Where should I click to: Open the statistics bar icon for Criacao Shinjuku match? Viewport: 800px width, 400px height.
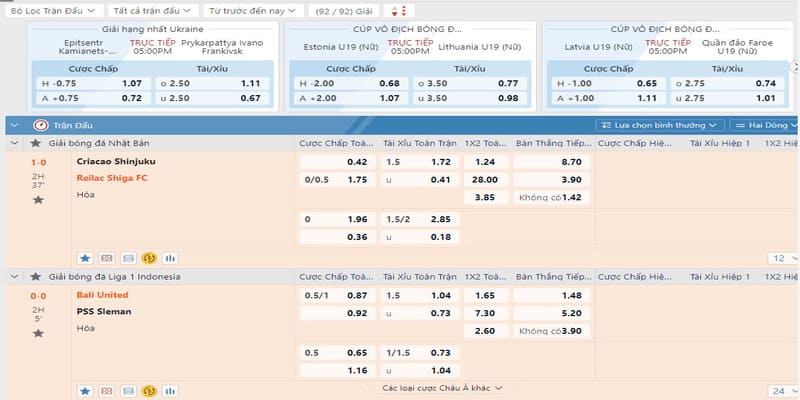[170, 258]
